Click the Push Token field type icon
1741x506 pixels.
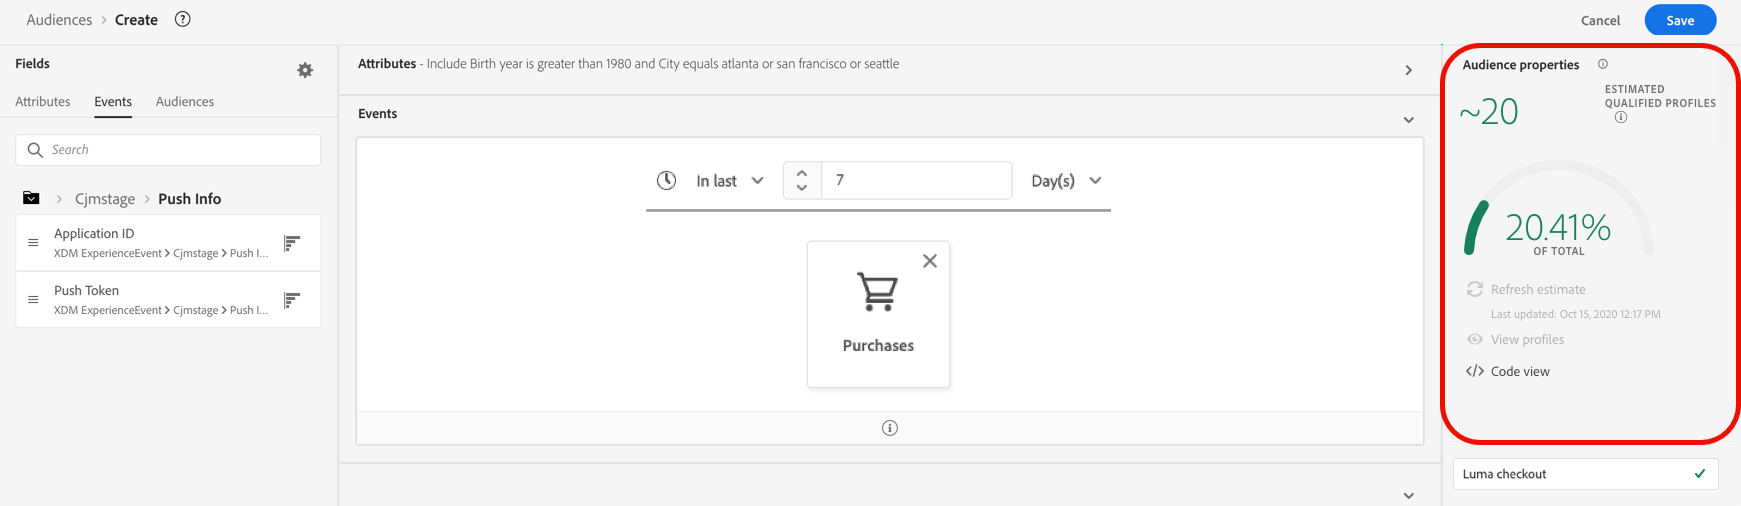pyautogui.click(x=292, y=300)
